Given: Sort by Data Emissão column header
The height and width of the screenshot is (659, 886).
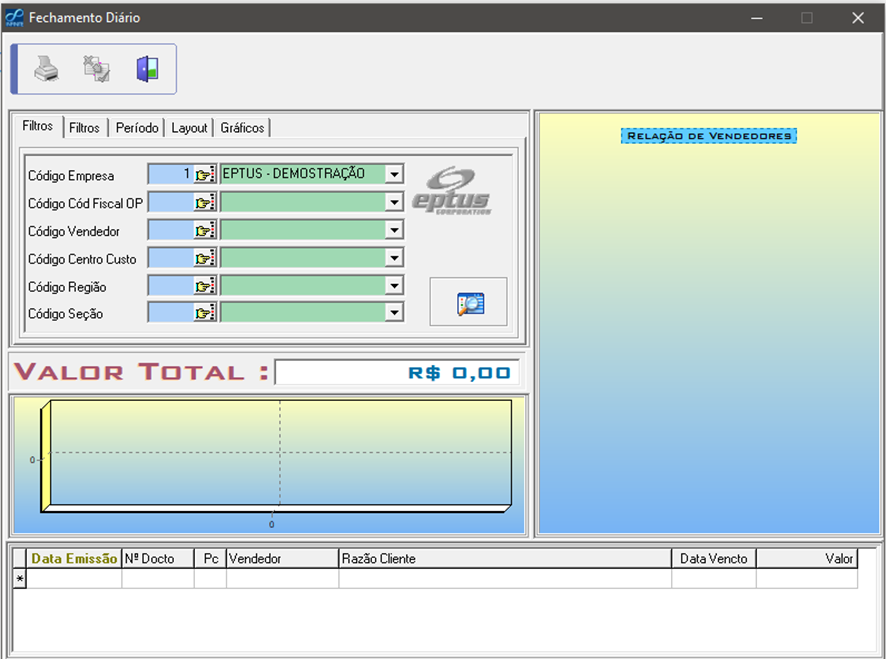Looking at the screenshot, I should (74, 559).
